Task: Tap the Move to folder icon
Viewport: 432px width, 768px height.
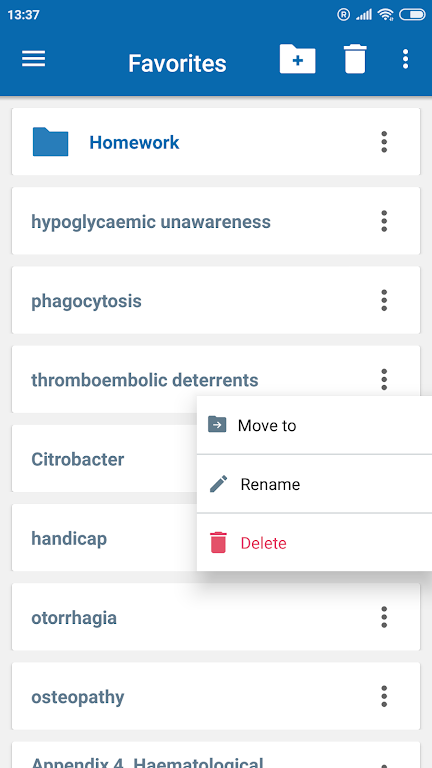Action: 217,424
